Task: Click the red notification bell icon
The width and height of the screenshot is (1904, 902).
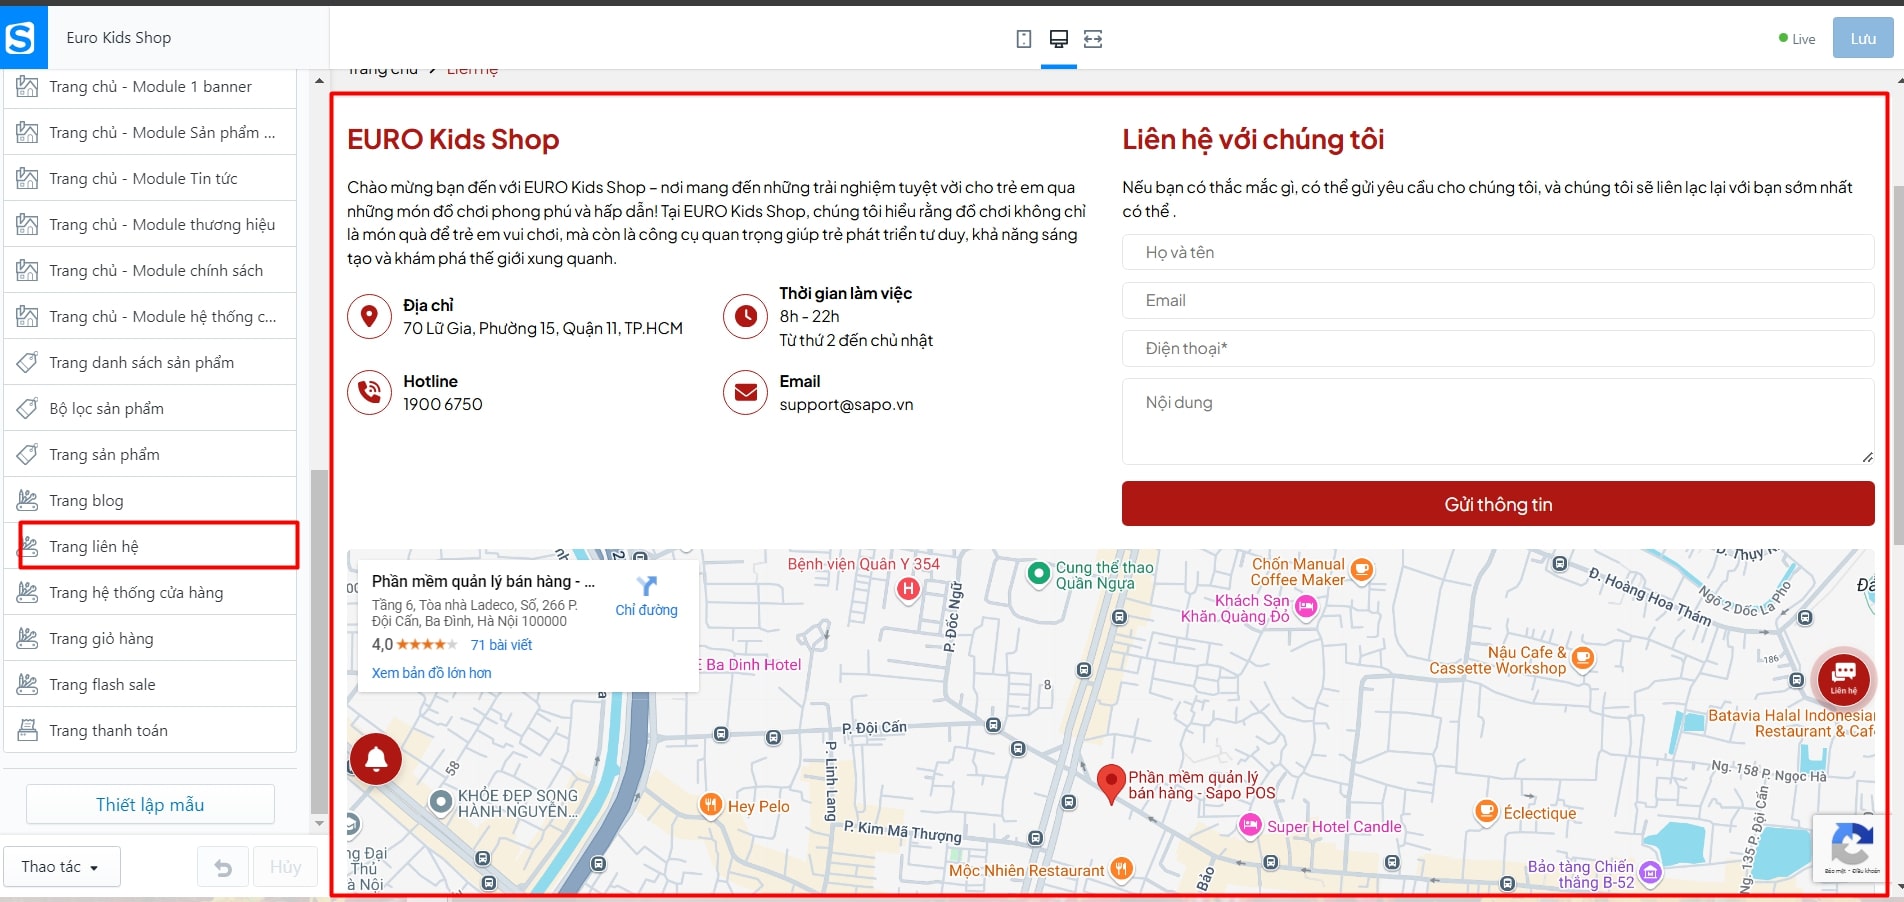Action: [x=376, y=759]
